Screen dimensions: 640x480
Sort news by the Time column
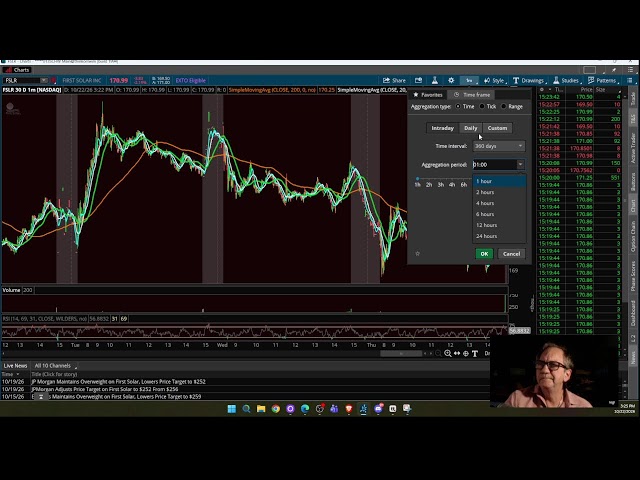pyautogui.click(x=10, y=374)
